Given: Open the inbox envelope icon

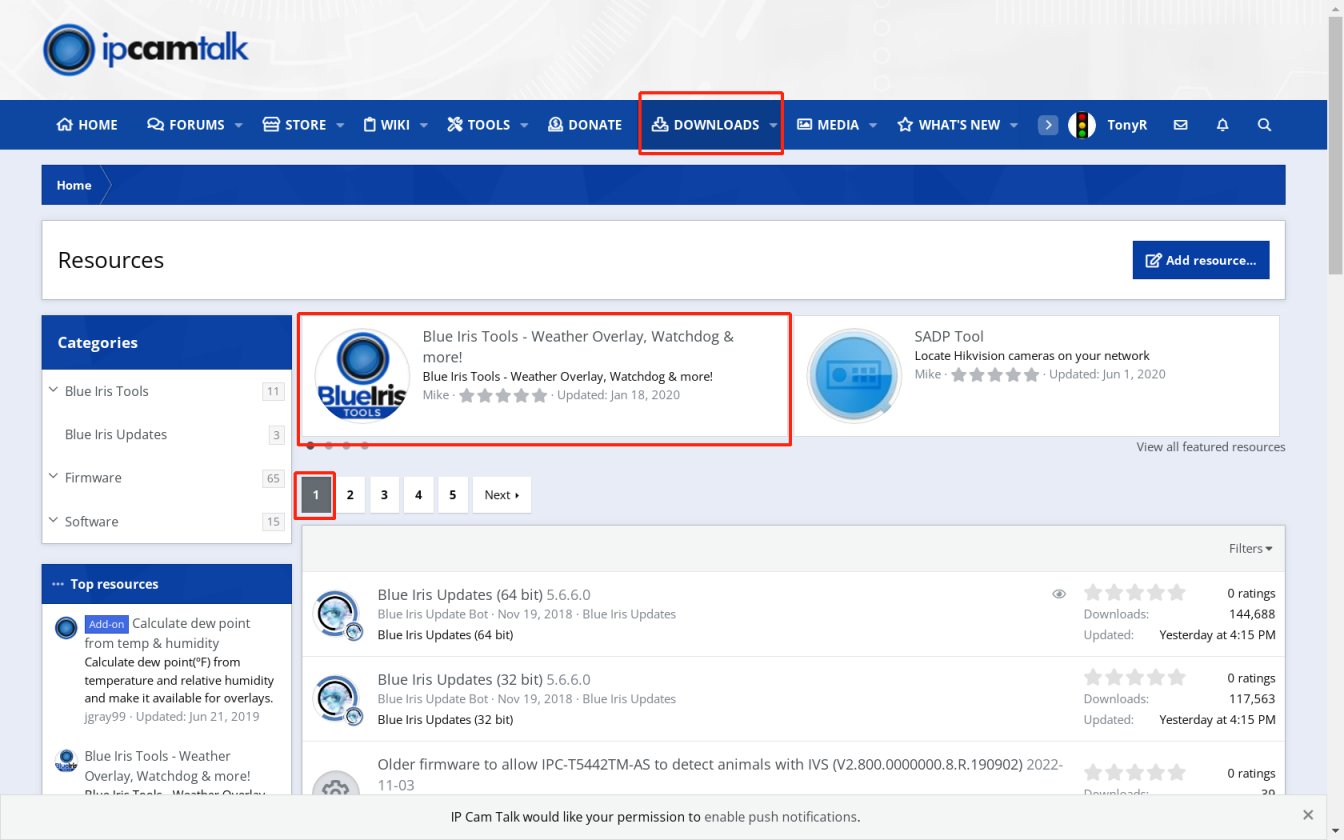Looking at the screenshot, I should pos(1181,125).
